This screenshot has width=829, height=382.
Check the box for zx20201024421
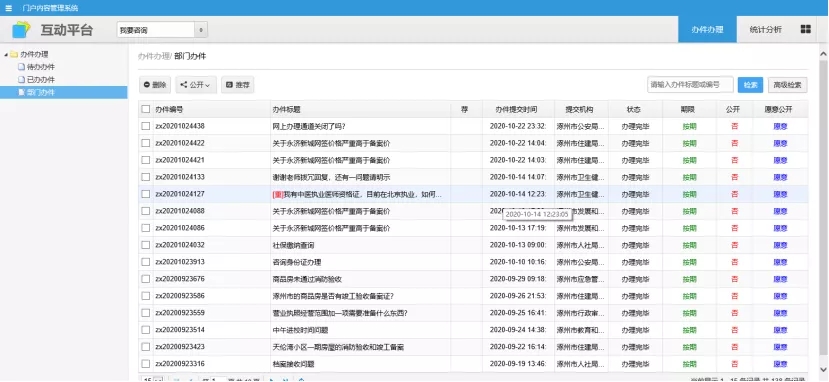(146, 160)
